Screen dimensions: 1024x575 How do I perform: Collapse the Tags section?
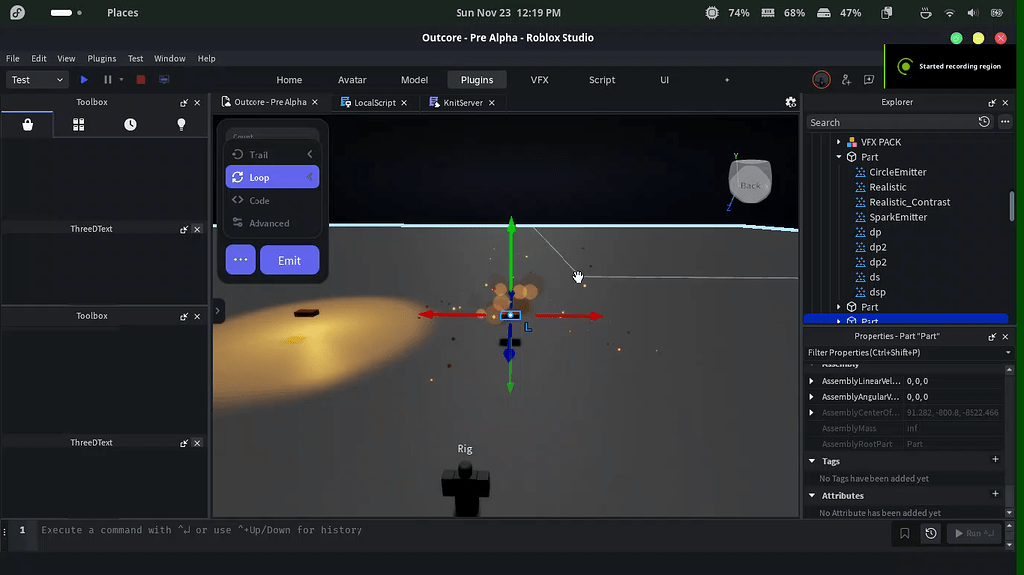tap(812, 461)
